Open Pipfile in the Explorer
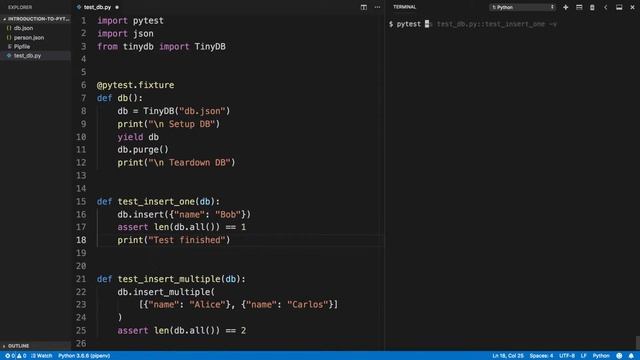This screenshot has height=360, width=640. 22,47
